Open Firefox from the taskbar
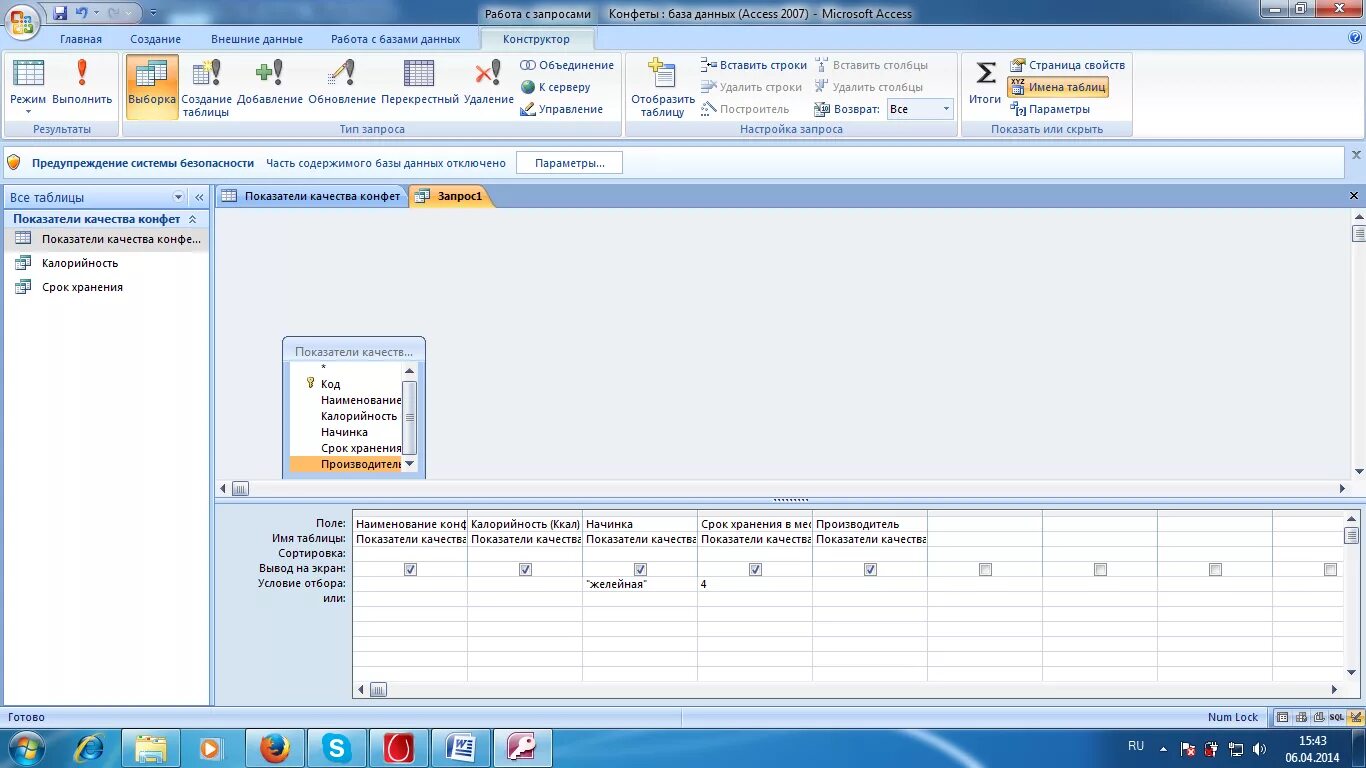The image size is (1366, 768). click(x=274, y=748)
